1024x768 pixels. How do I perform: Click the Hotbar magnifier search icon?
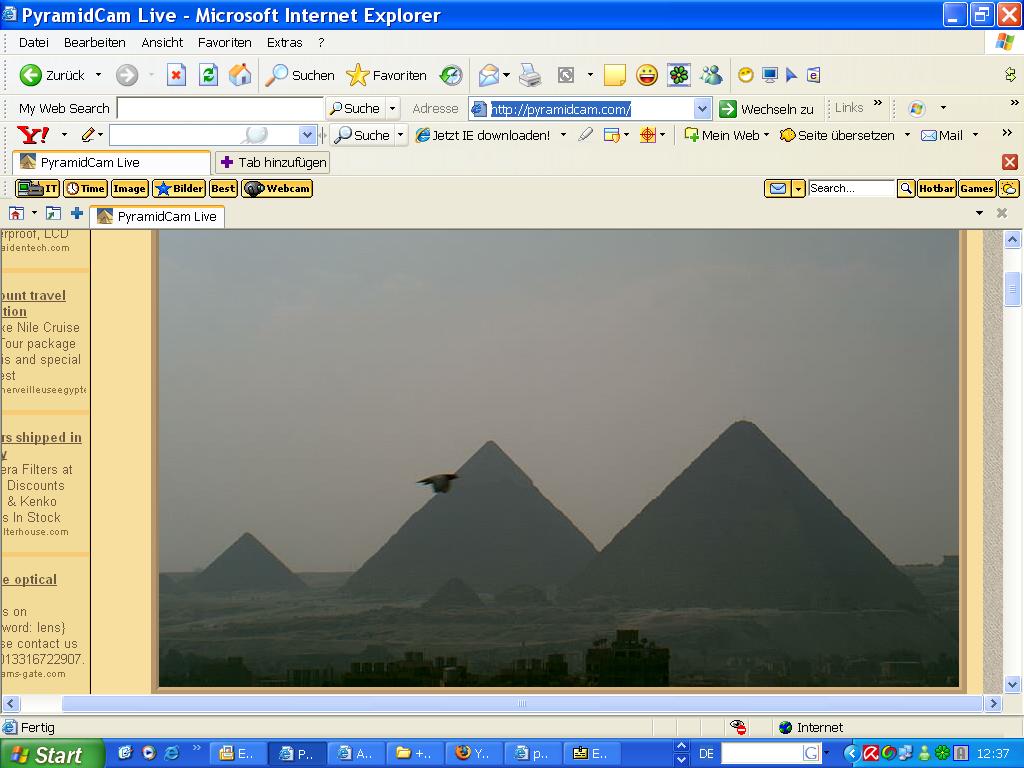click(906, 189)
